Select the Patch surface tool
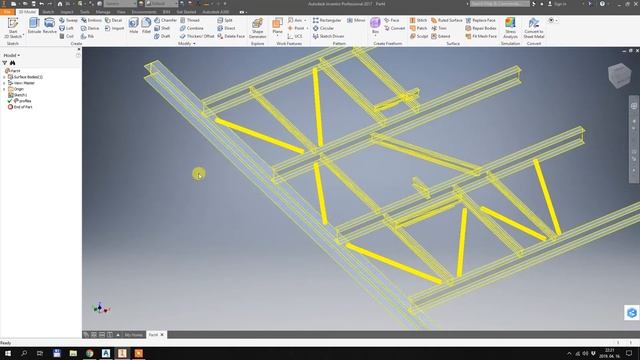 click(418, 28)
